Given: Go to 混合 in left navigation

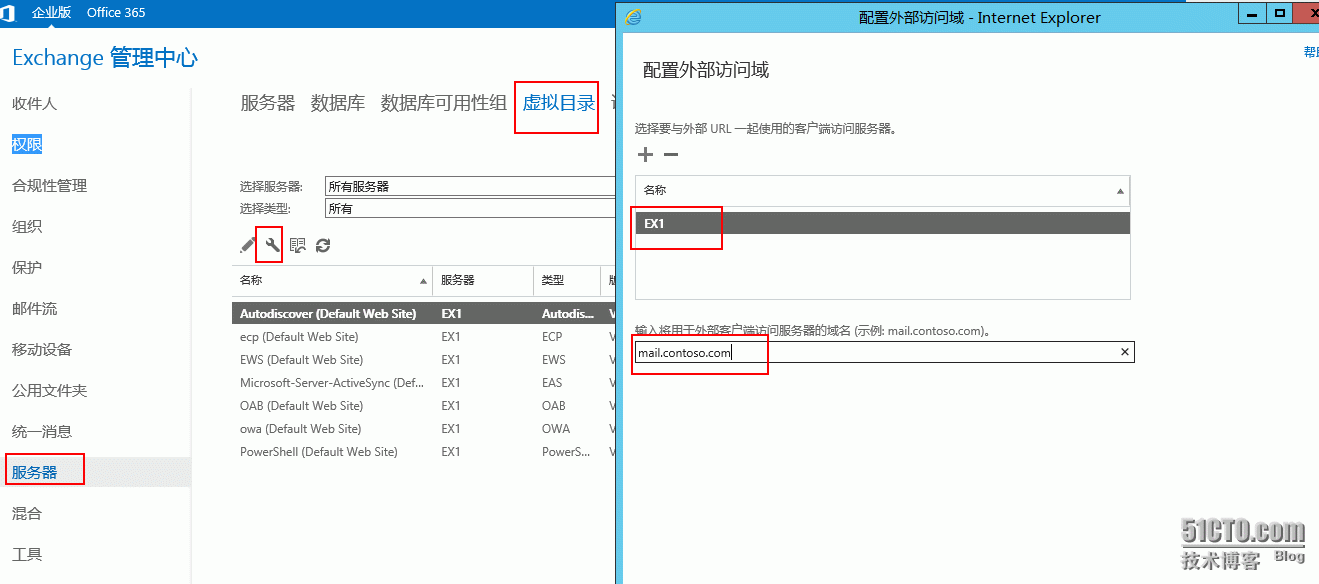Looking at the screenshot, I should click(27, 514).
